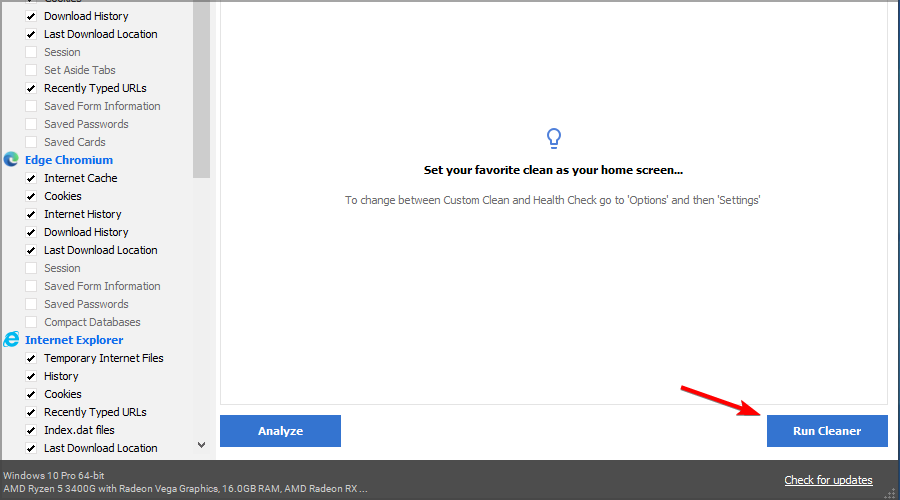Toggle Last Download Location in the section above Edge Chromium

pos(31,34)
